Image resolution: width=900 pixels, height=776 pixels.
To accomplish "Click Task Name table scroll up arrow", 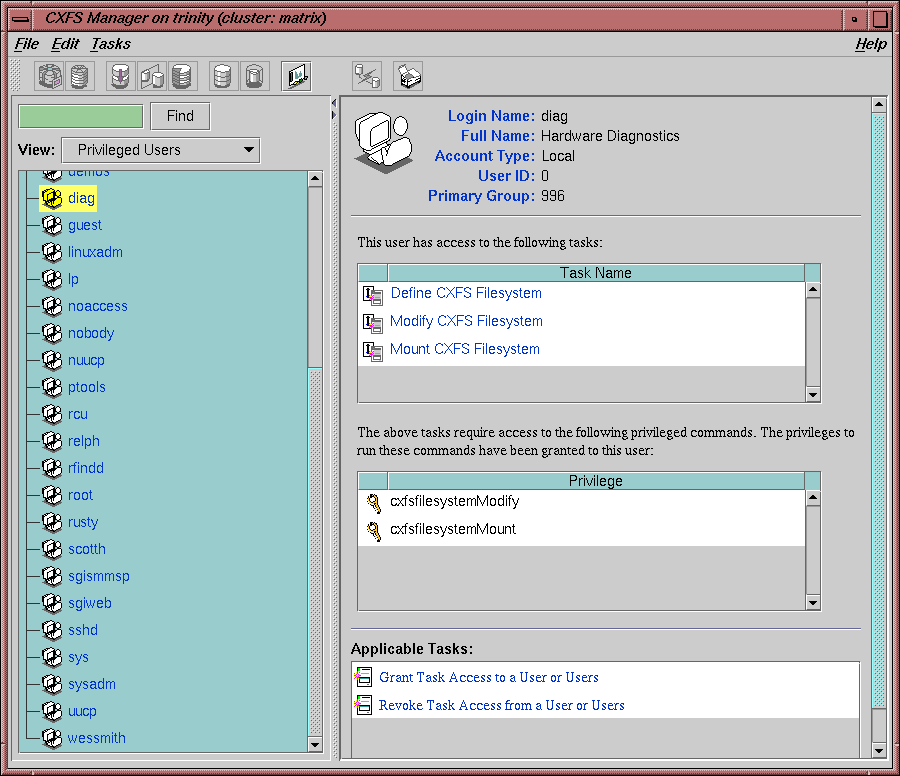I will tap(813, 289).
